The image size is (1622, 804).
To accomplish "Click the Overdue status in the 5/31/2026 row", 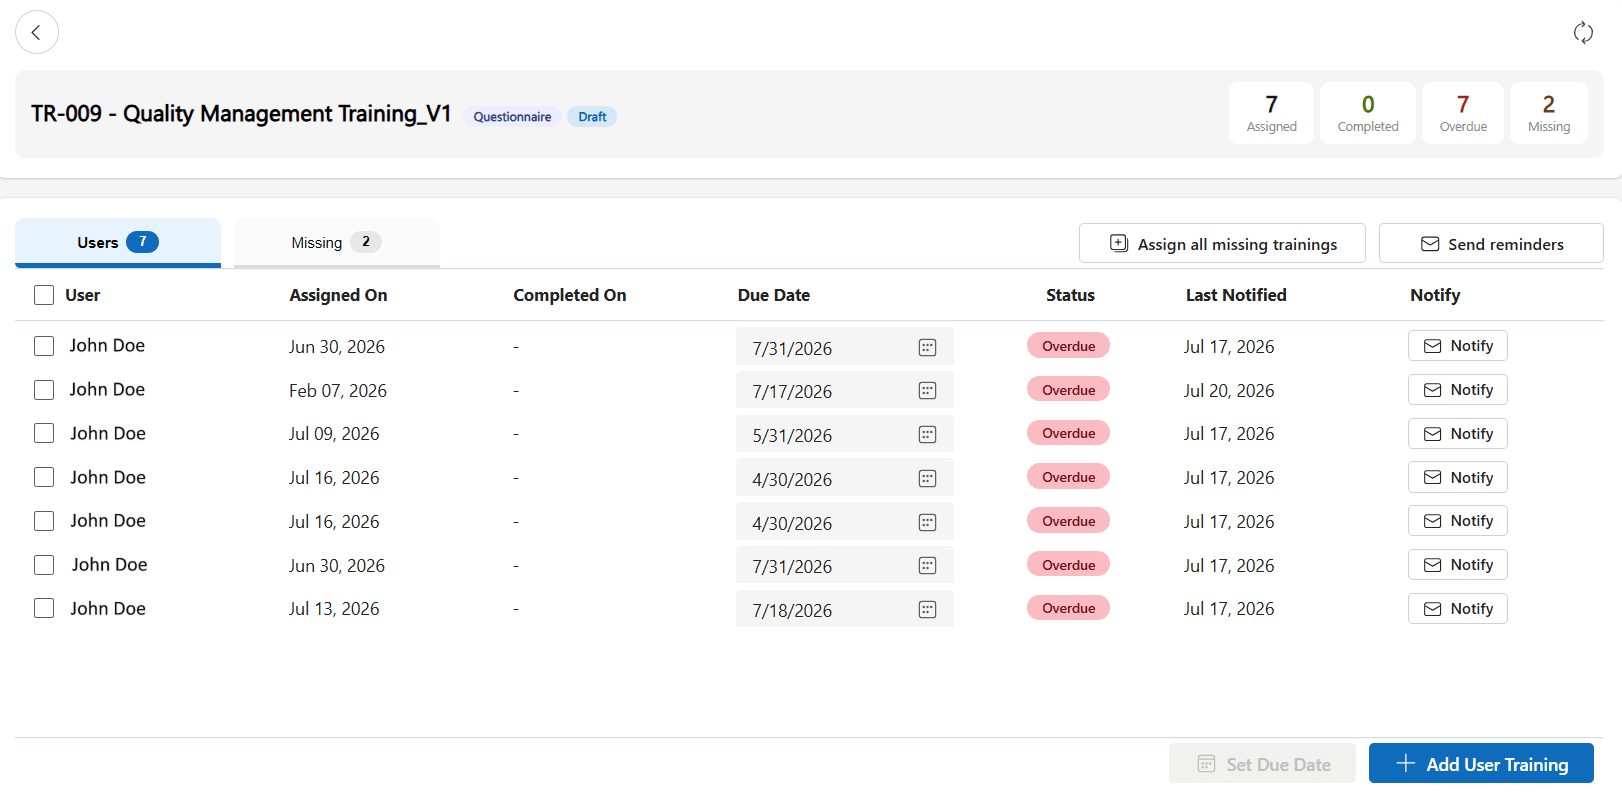I will tap(1068, 433).
